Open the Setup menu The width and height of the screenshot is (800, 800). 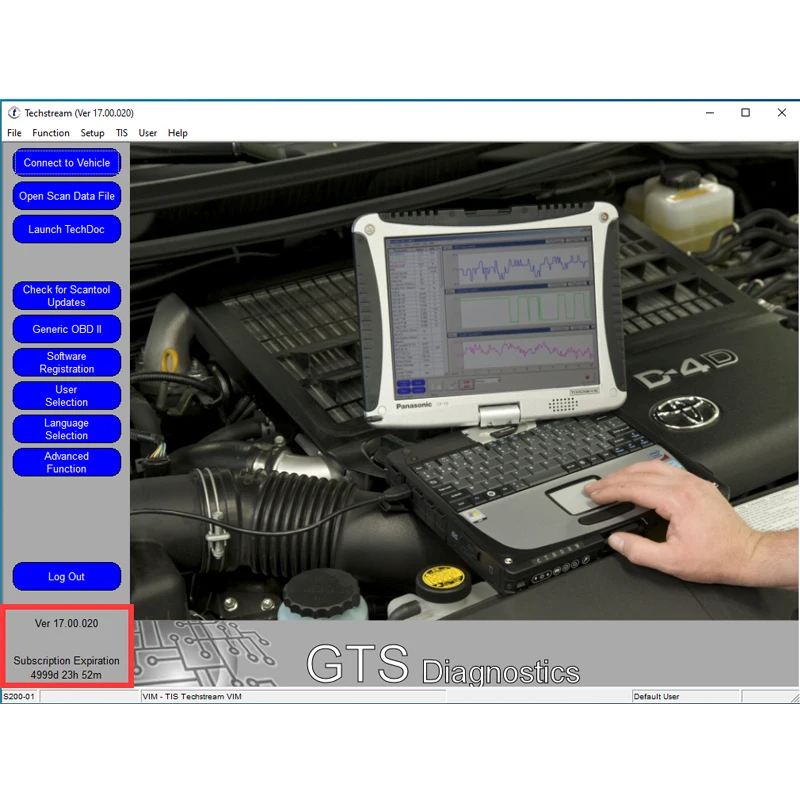pos(92,133)
